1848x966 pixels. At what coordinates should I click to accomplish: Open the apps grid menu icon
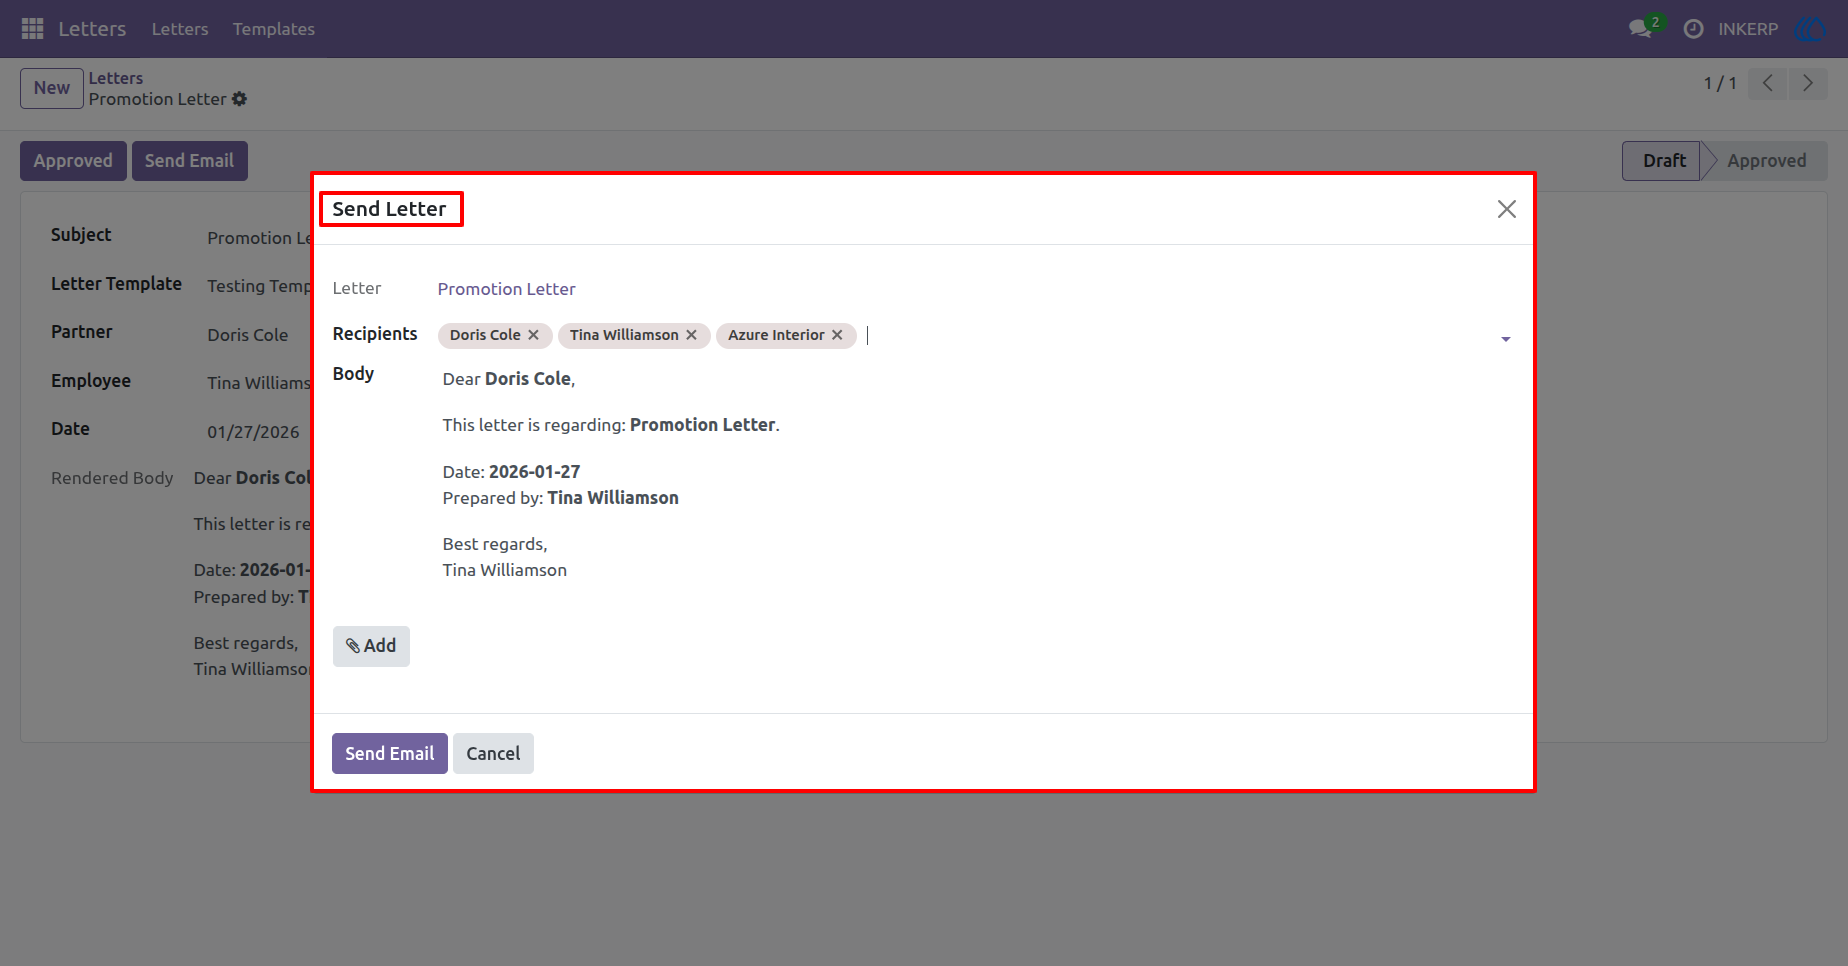32,29
